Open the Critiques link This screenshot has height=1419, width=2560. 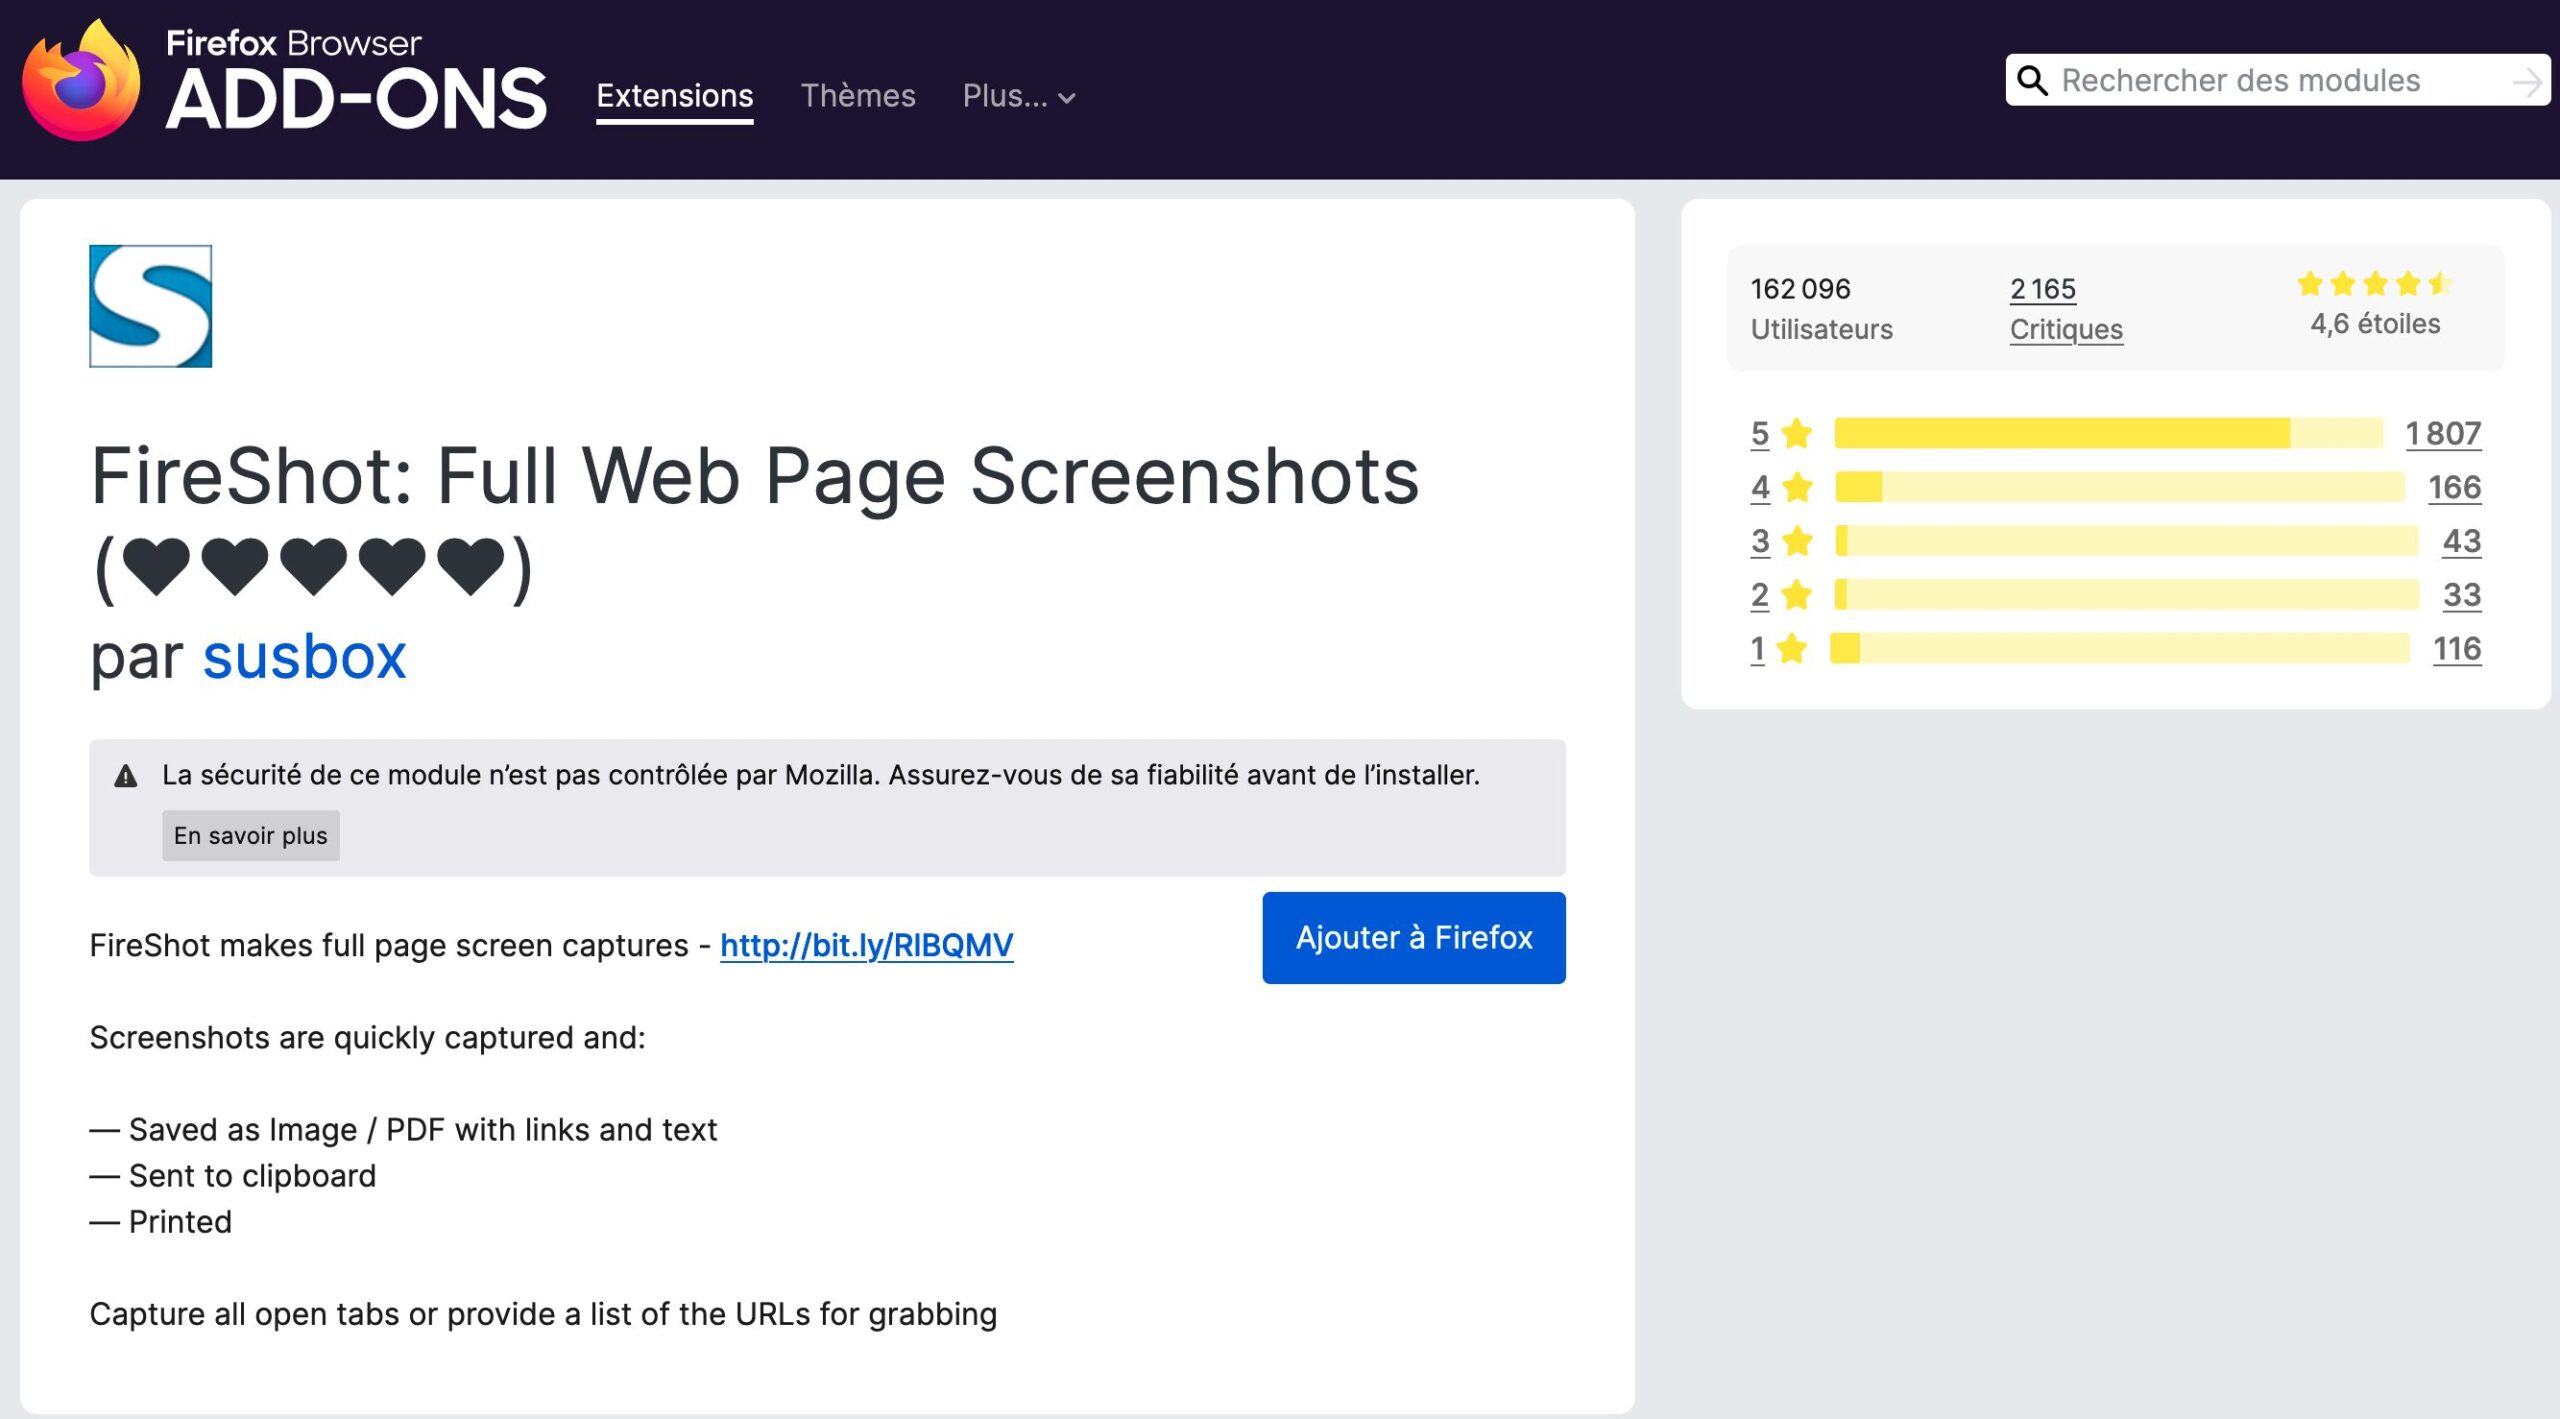(x=2066, y=329)
